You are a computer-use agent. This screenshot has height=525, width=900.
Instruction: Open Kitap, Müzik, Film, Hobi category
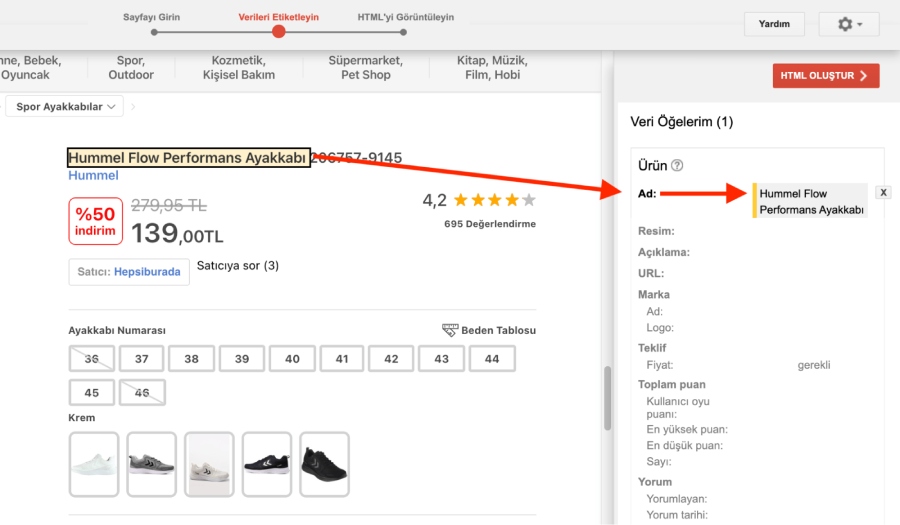[x=492, y=68]
